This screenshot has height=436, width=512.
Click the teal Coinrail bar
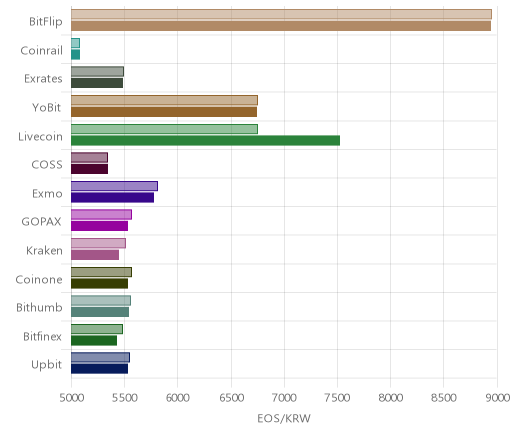(x=76, y=55)
